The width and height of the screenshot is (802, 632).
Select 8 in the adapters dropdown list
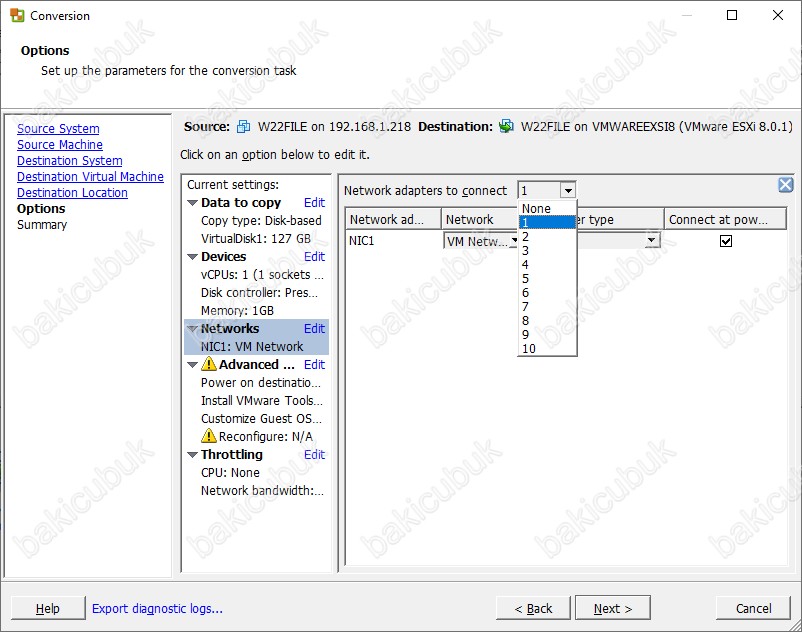point(547,321)
